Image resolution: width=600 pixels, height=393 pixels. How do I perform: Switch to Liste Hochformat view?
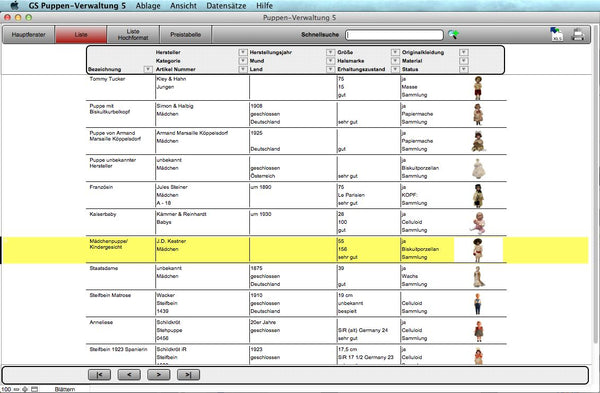(133, 34)
